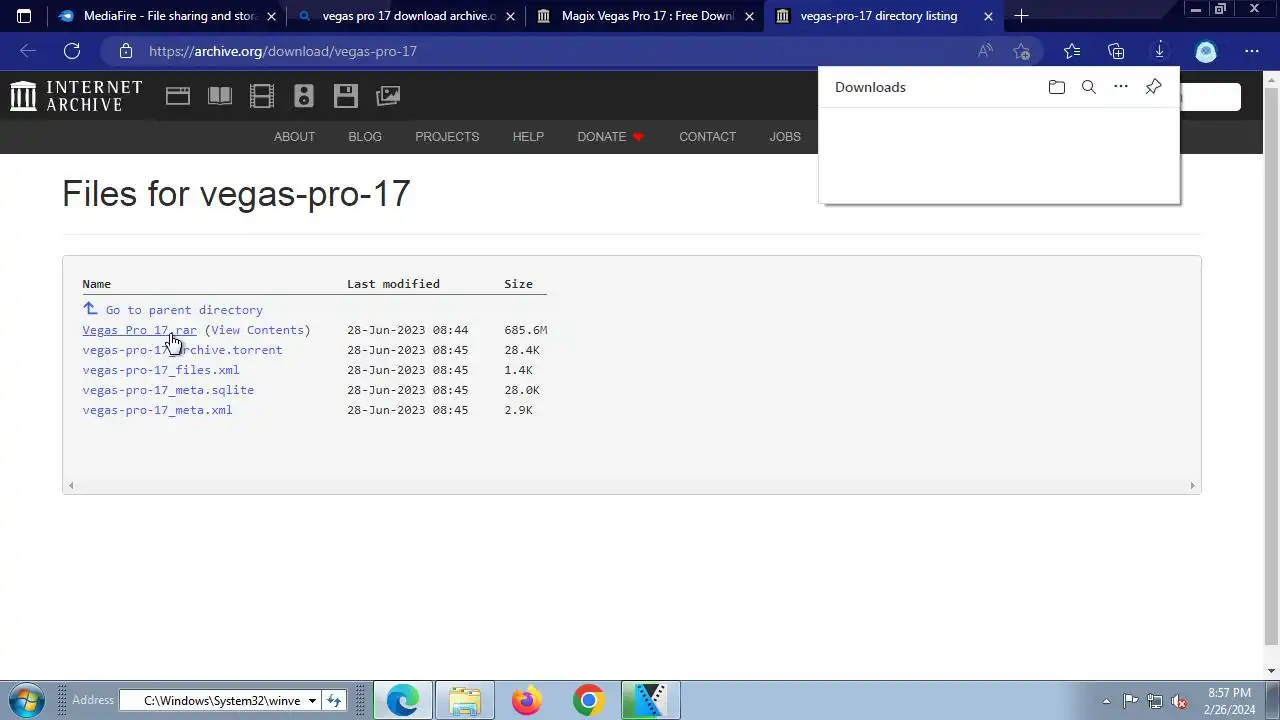
Task: Open network status tray icon
Action: click(x=1155, y=701)
